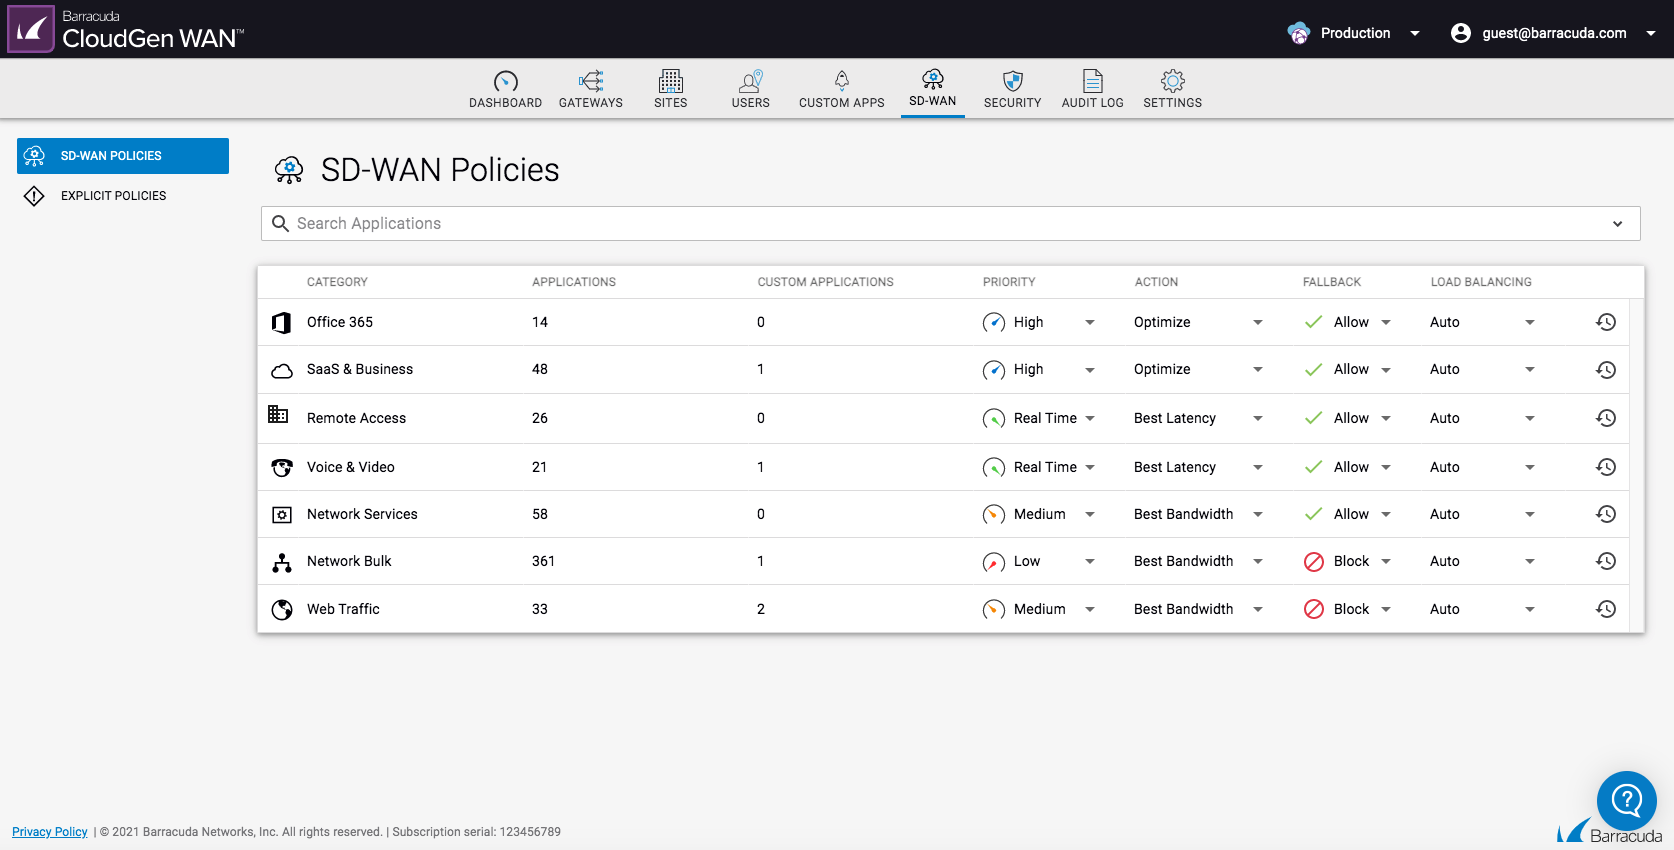This screenshot has height=850, width=1674.
Task: Select Explicit Policies in the sidebar
Action: (123, 196)
